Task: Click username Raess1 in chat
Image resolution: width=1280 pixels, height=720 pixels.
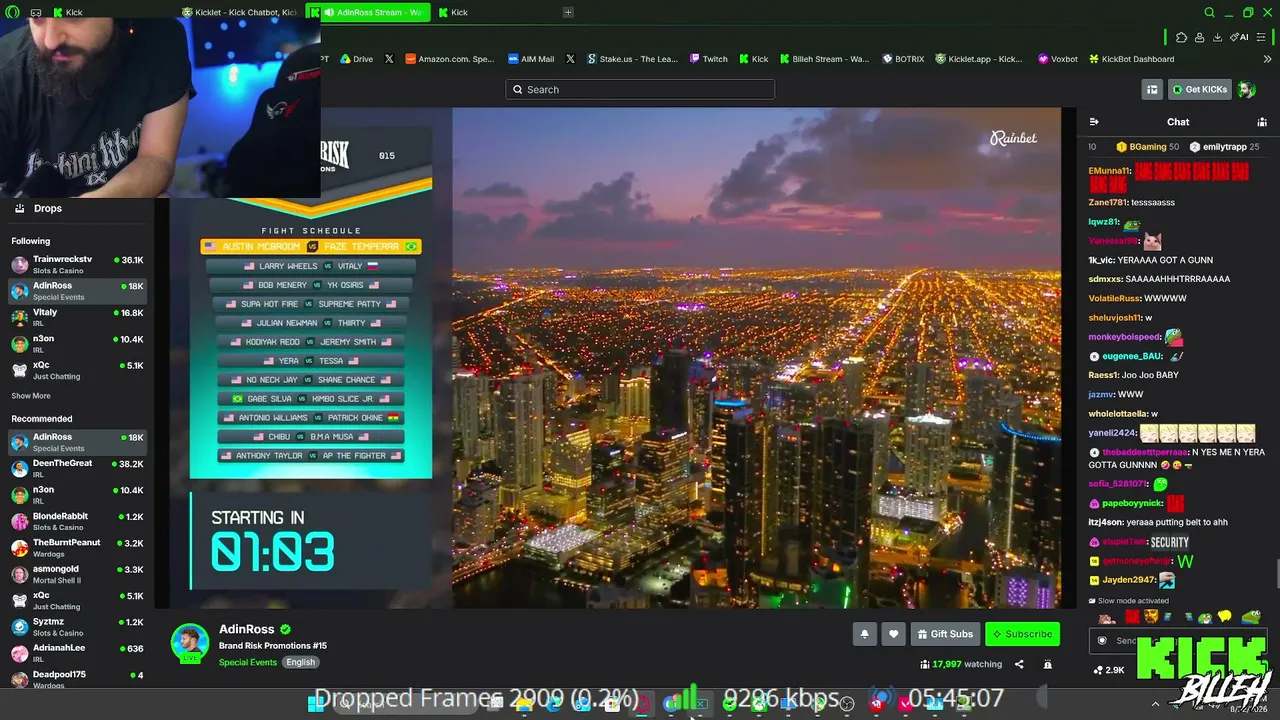Action: point(1103,375)
